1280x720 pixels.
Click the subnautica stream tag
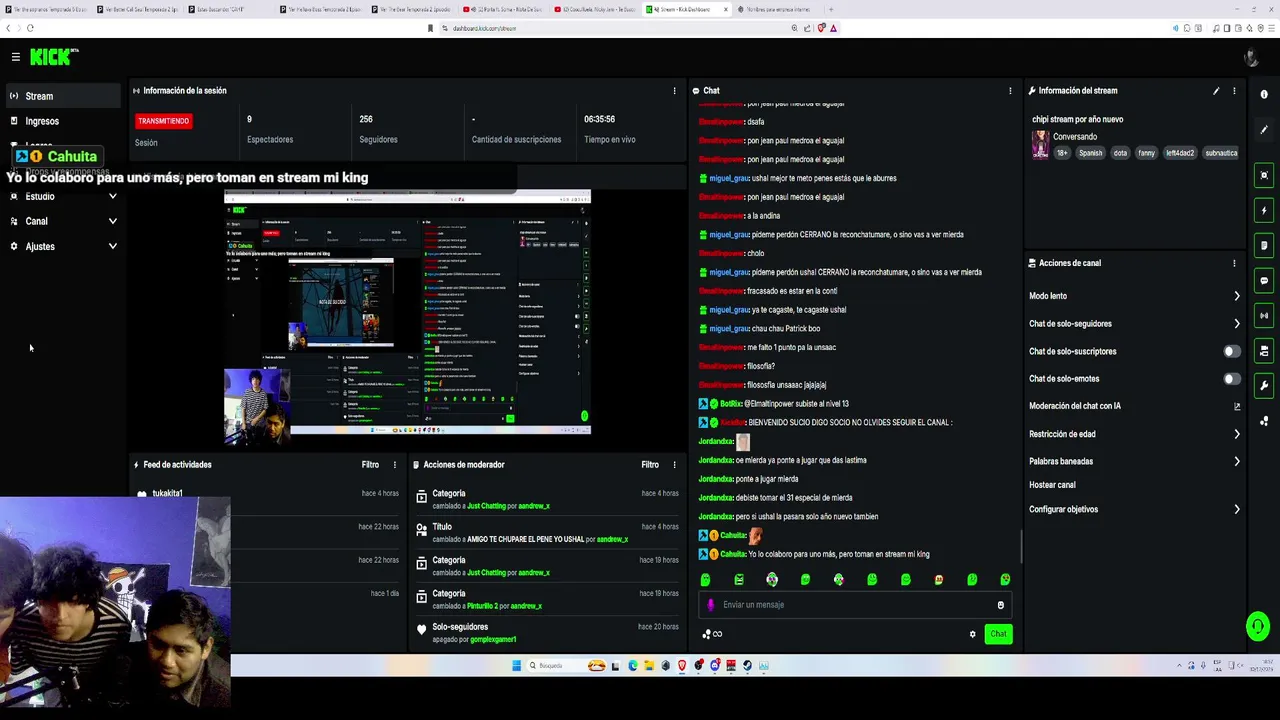(1221, 153)
